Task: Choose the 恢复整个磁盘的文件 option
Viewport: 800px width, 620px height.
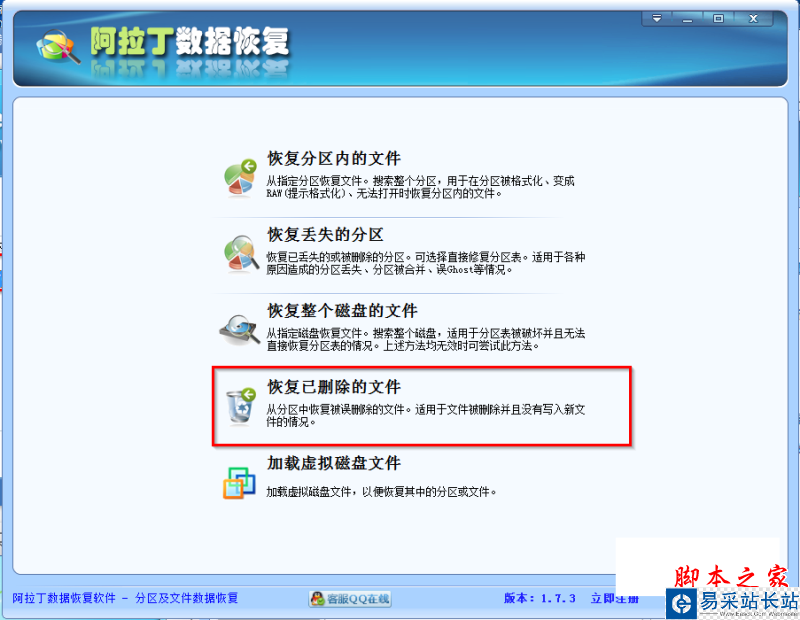Action: [342, 310]
